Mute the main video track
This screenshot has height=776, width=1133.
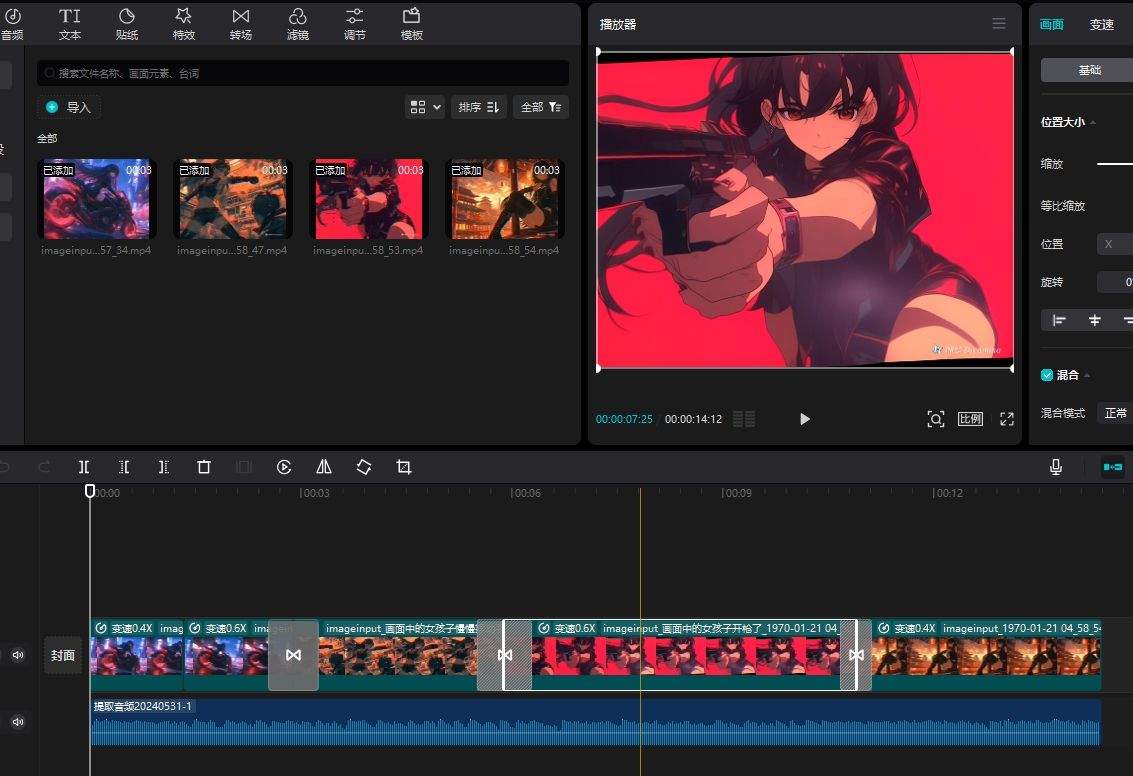point(18,655)
